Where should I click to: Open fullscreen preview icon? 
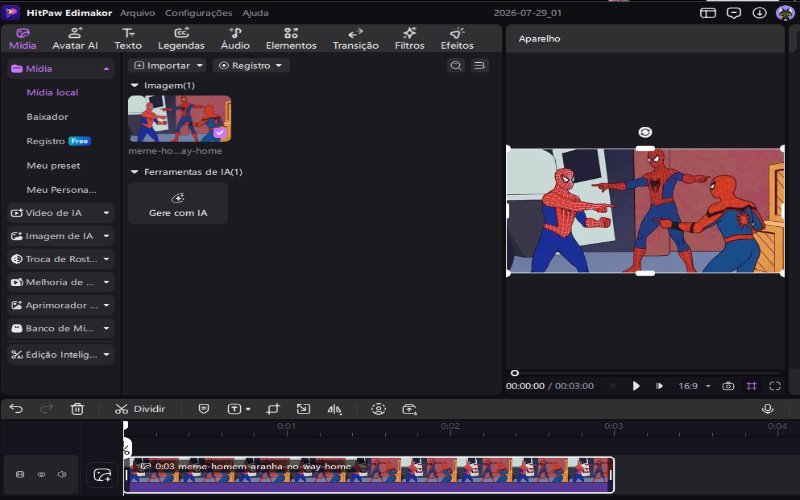(774, 386)
